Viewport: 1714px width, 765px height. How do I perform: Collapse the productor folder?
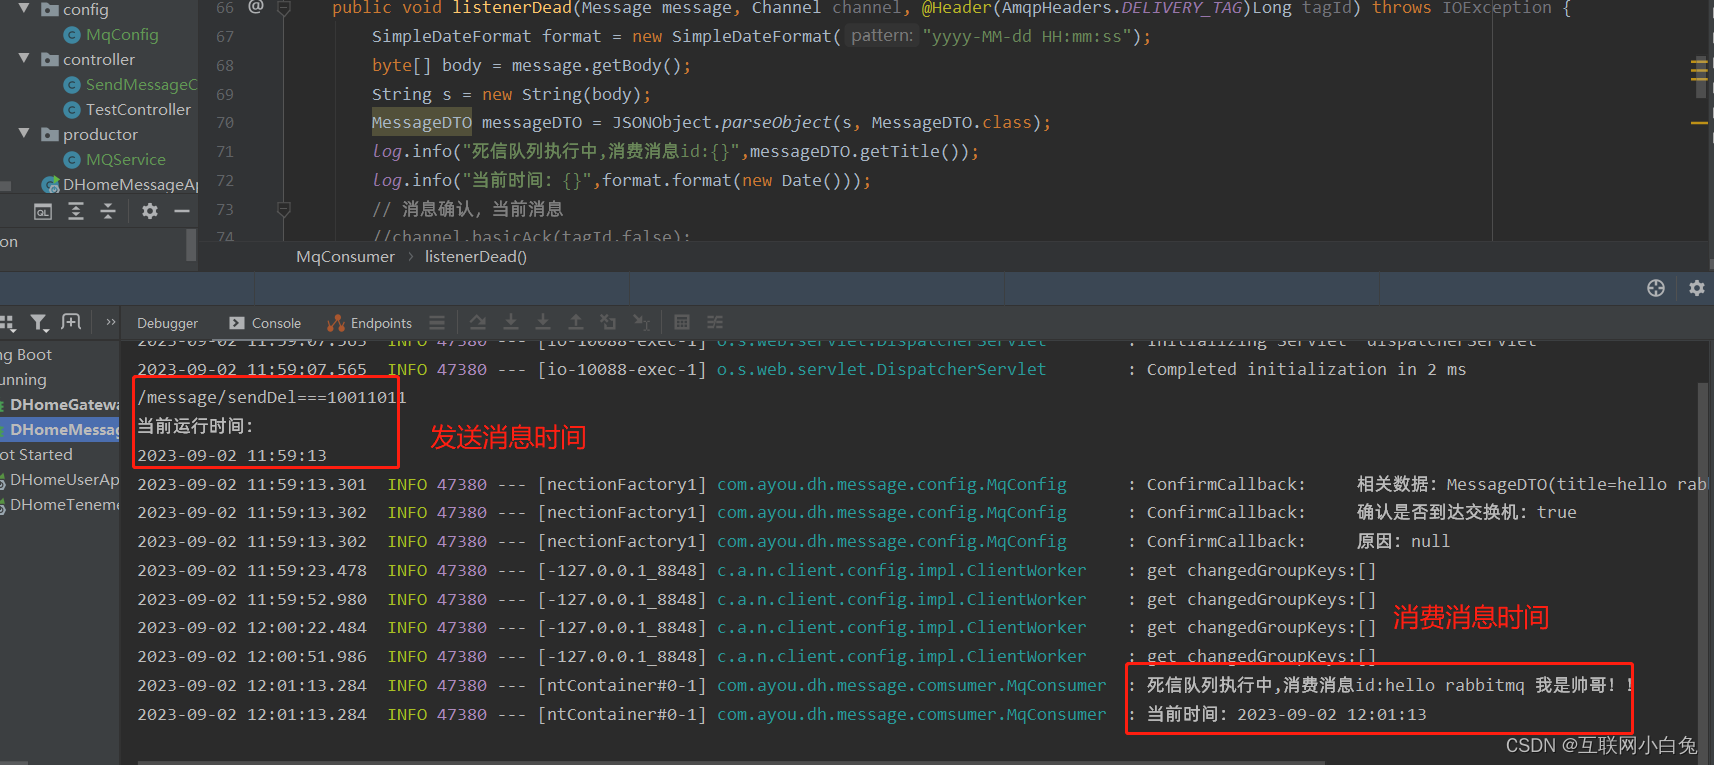click(24, 134)
